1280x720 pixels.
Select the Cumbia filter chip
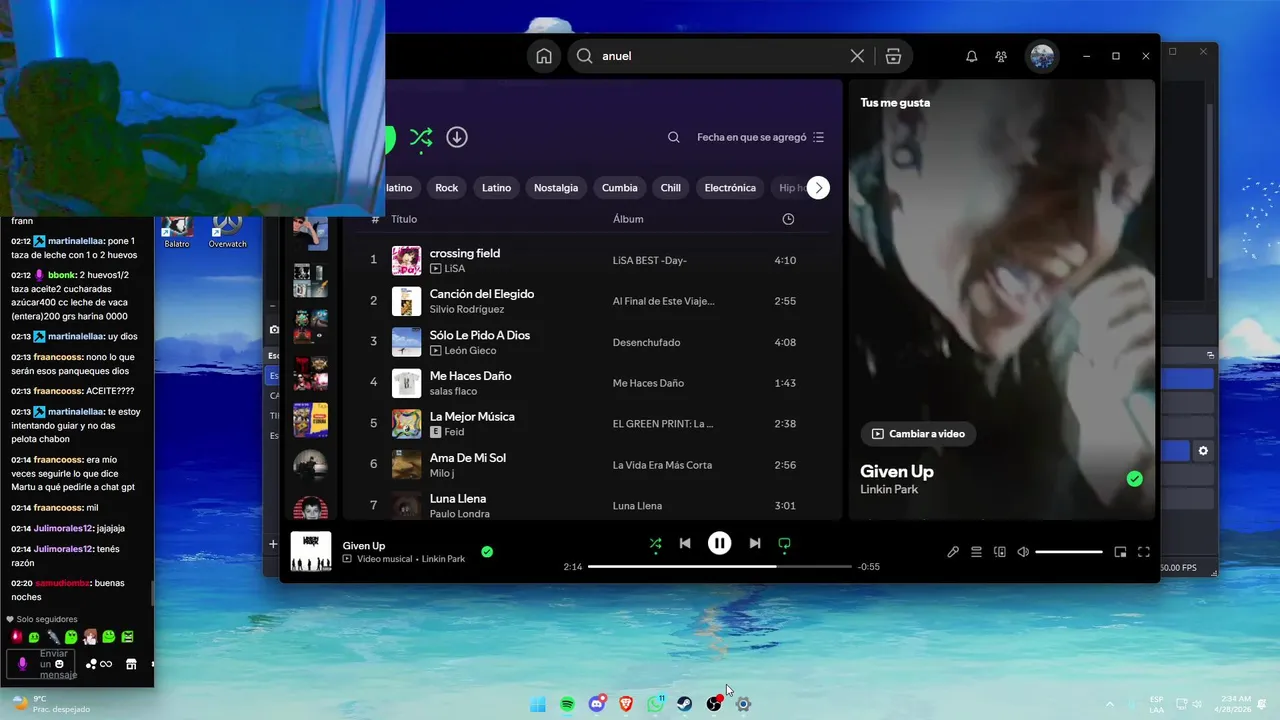click(620, 187)
